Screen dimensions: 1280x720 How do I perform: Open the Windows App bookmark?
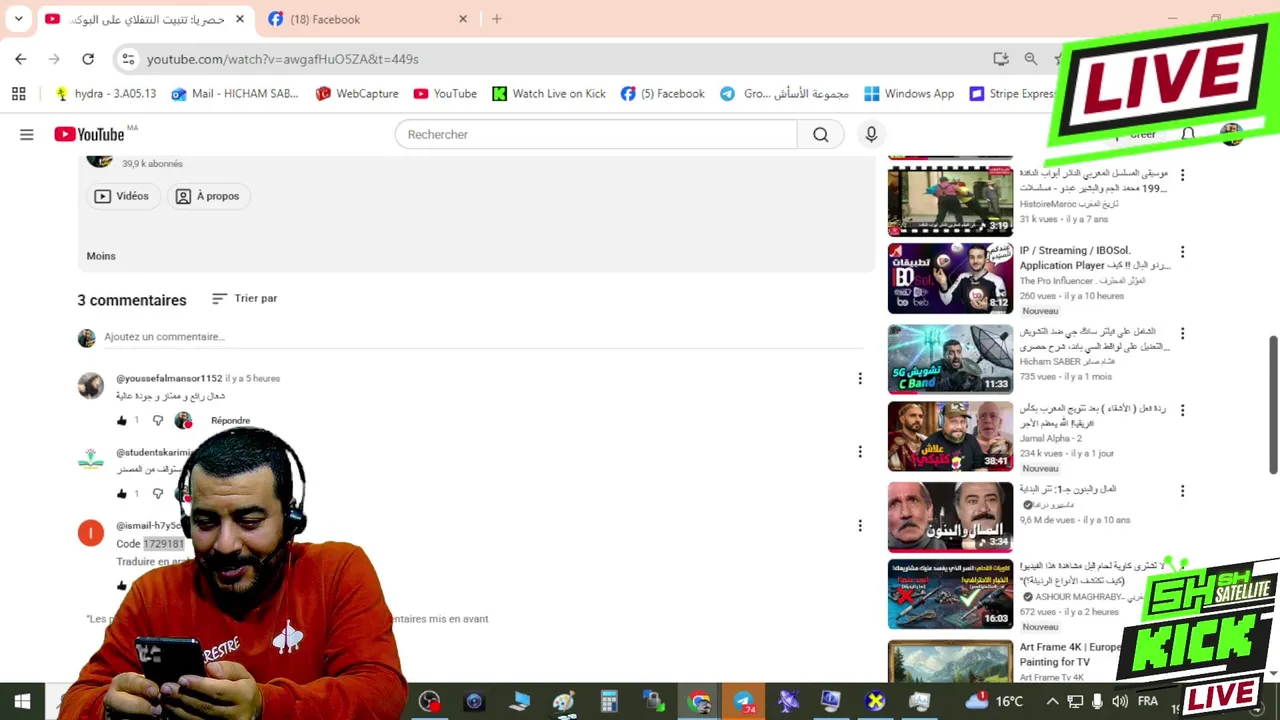909,93
